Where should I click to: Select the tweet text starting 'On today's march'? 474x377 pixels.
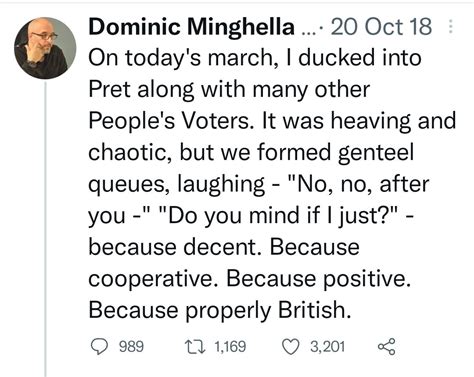tap(272, 184)
